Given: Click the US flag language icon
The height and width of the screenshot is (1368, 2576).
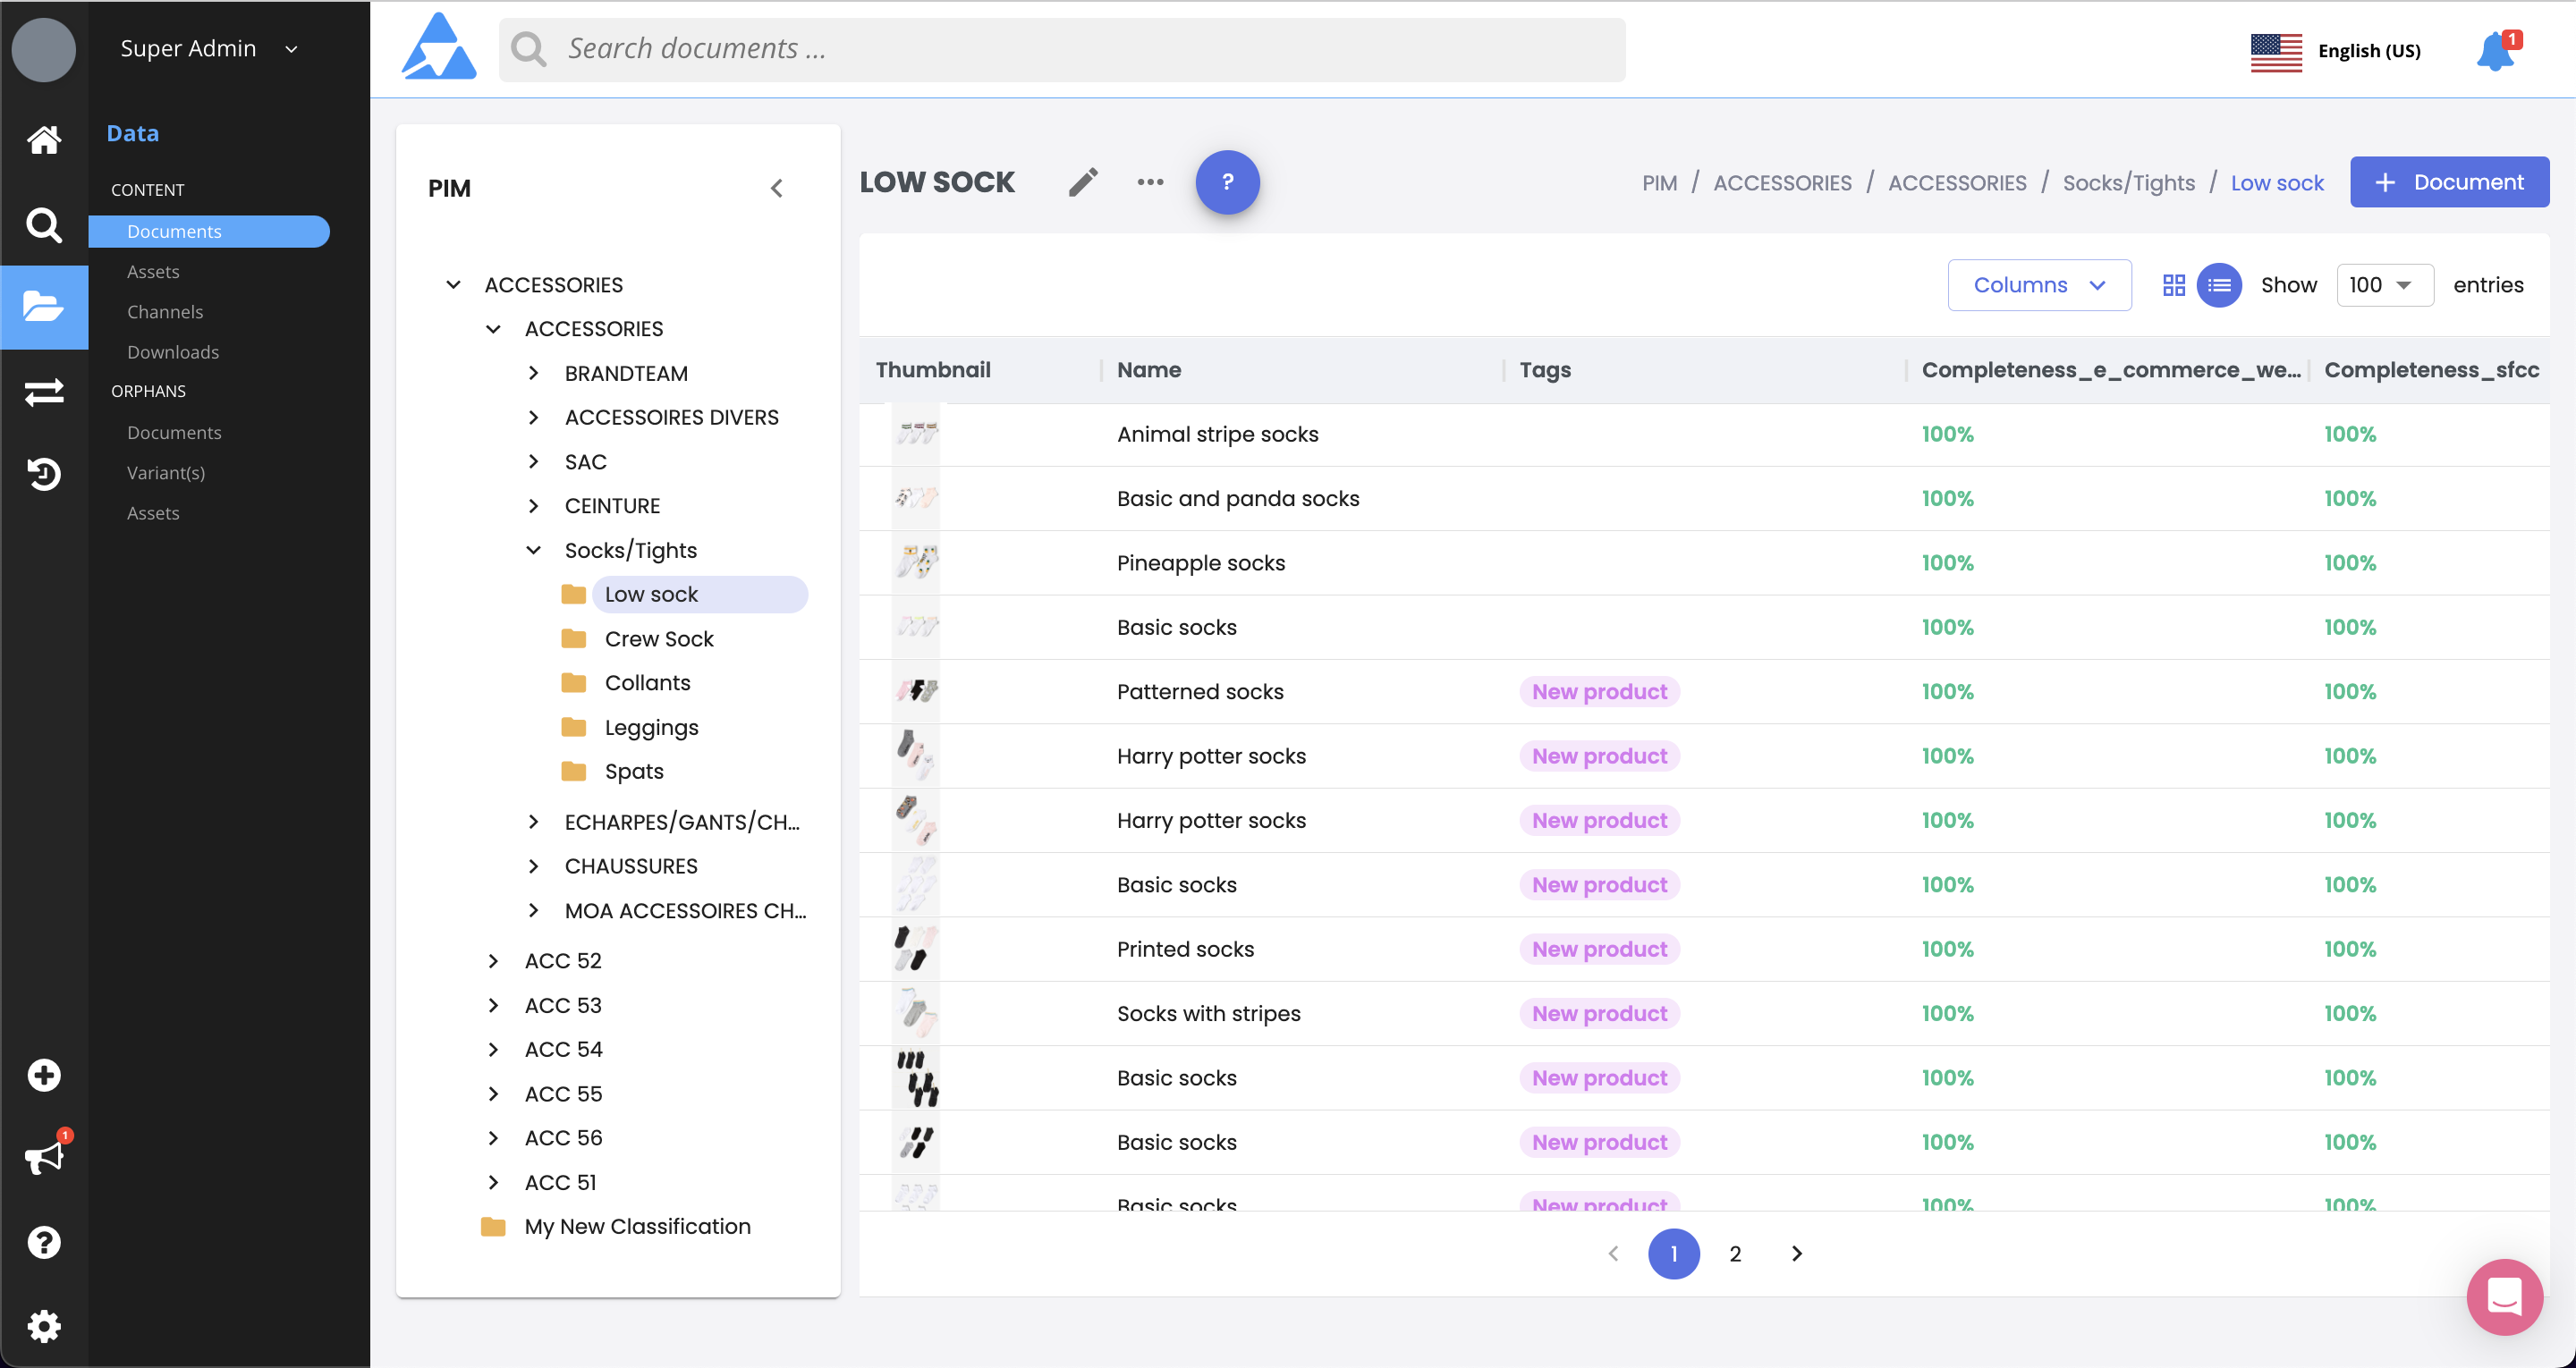Looking at the screenshot, I should pyautogui.click(x=2276, y=52).
